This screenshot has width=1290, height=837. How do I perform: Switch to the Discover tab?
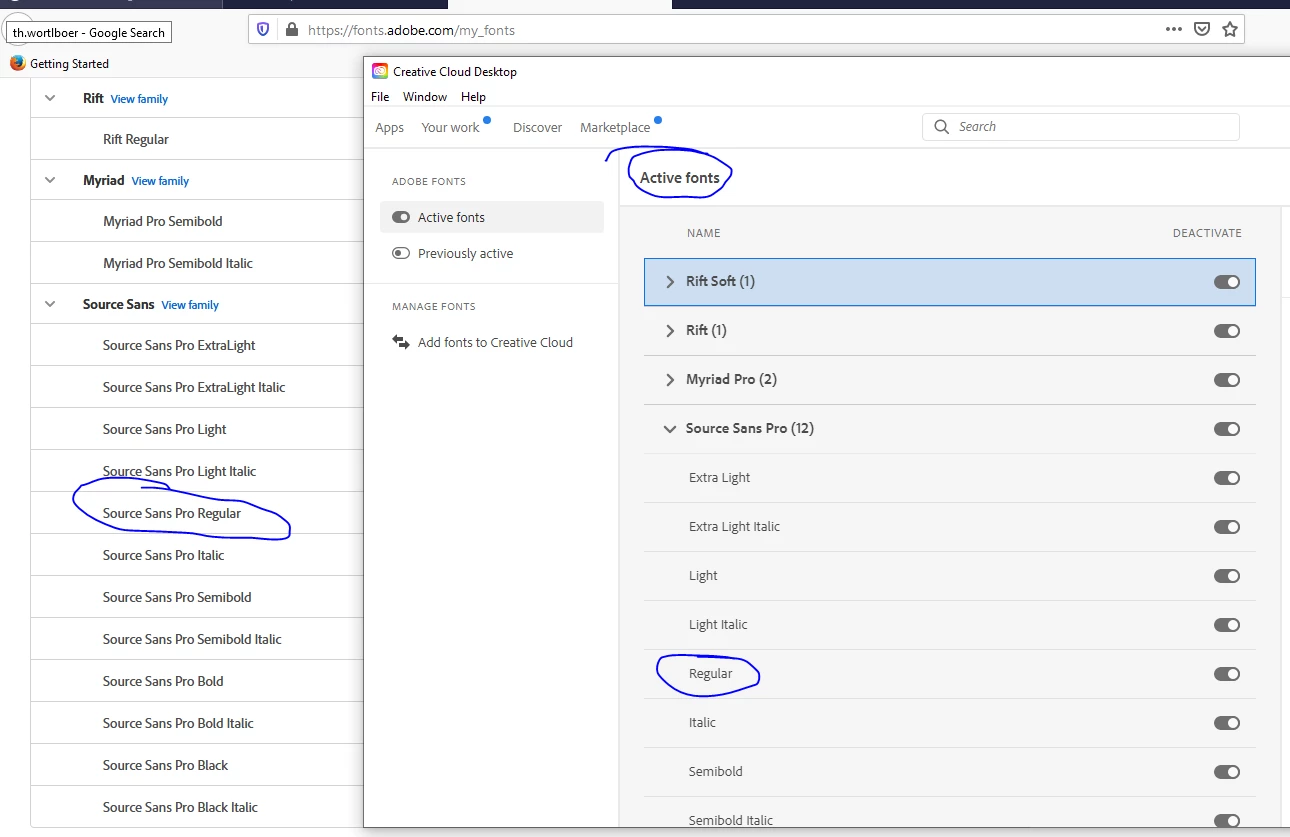click(537, 127)
